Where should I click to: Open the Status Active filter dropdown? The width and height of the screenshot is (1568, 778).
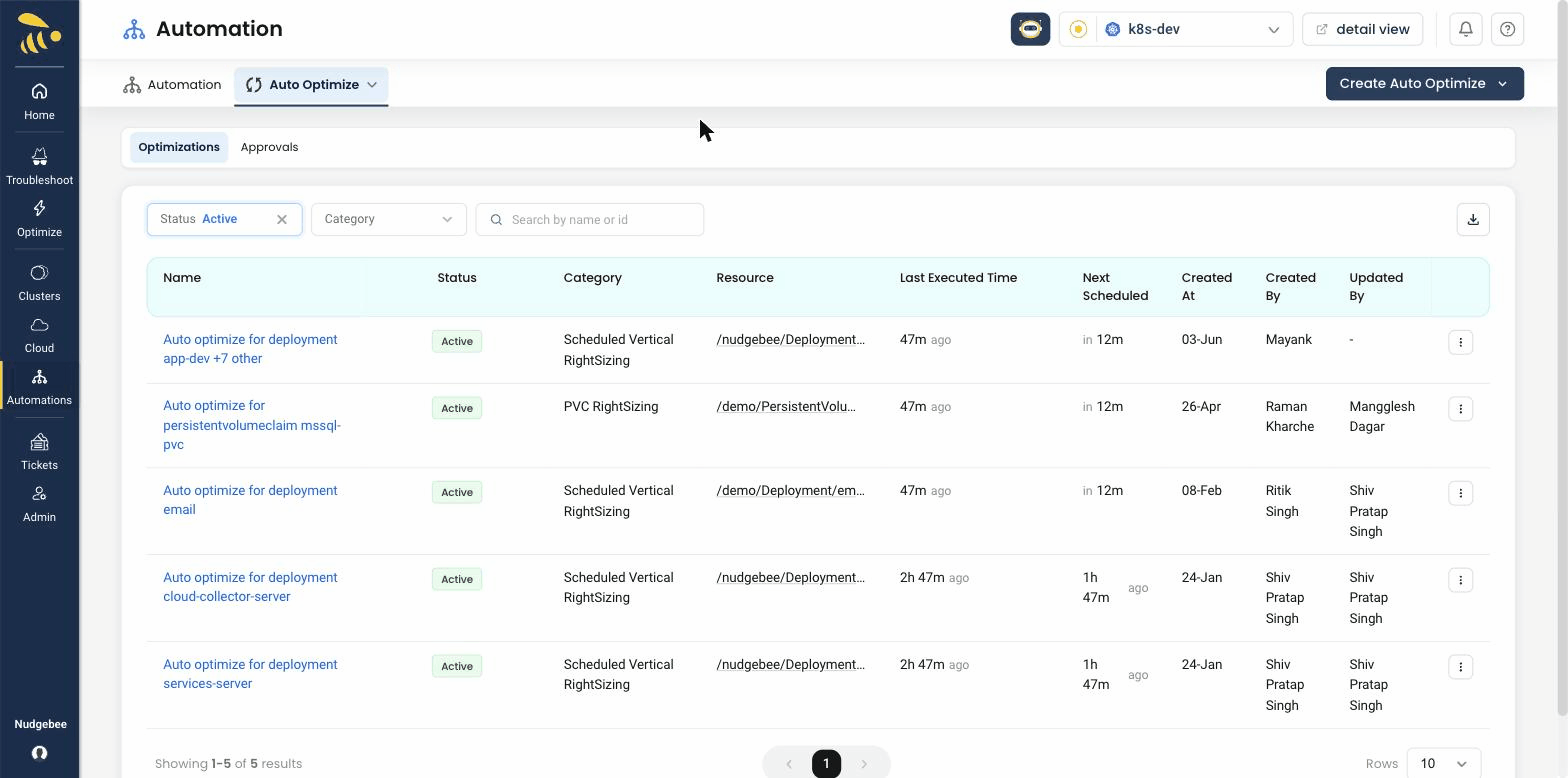pyautogui.click(x=224, y=219)
